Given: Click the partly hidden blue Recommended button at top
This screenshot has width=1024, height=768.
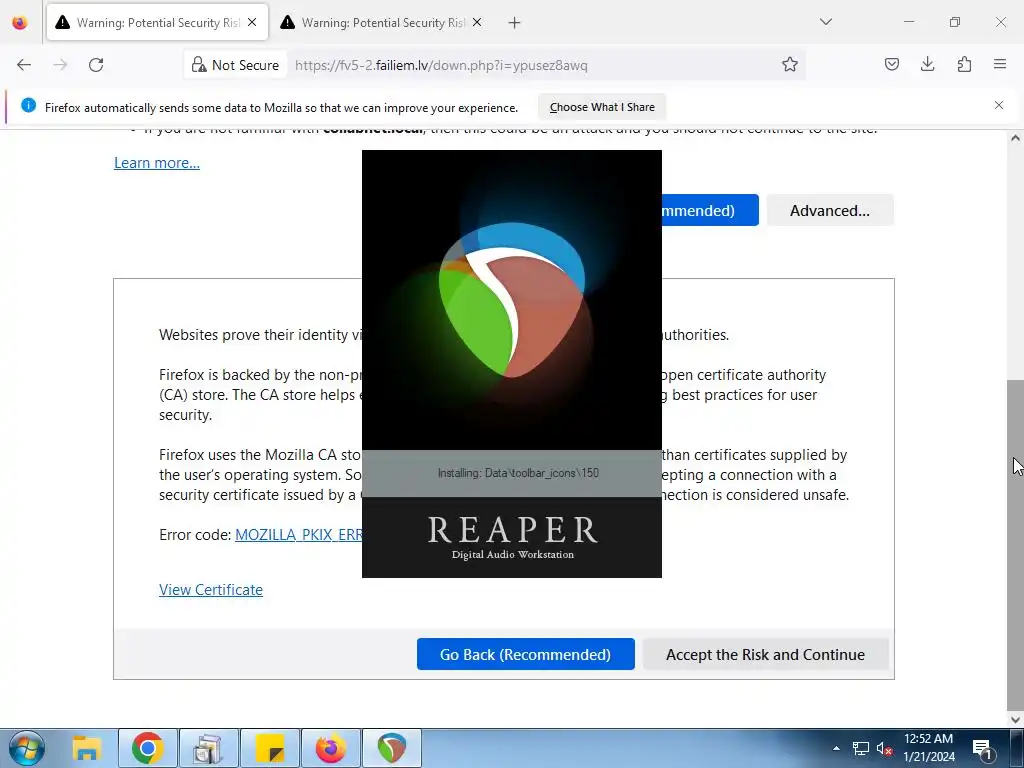Looking at the screenshot, I should [x=710, y=210].
